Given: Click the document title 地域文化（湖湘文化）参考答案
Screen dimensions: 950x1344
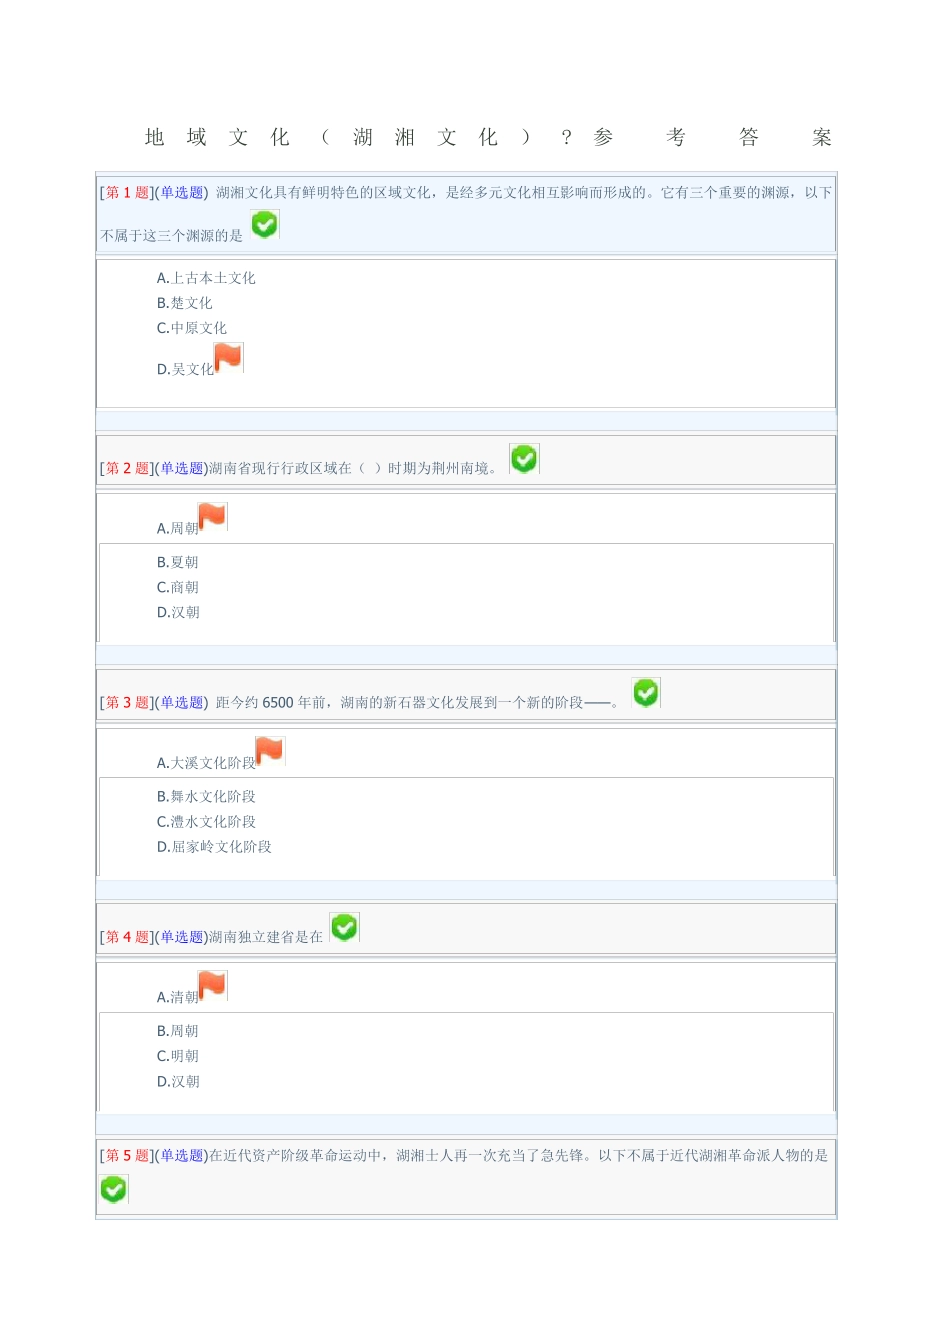Looking at the screenshot, I should pos(488,137).
